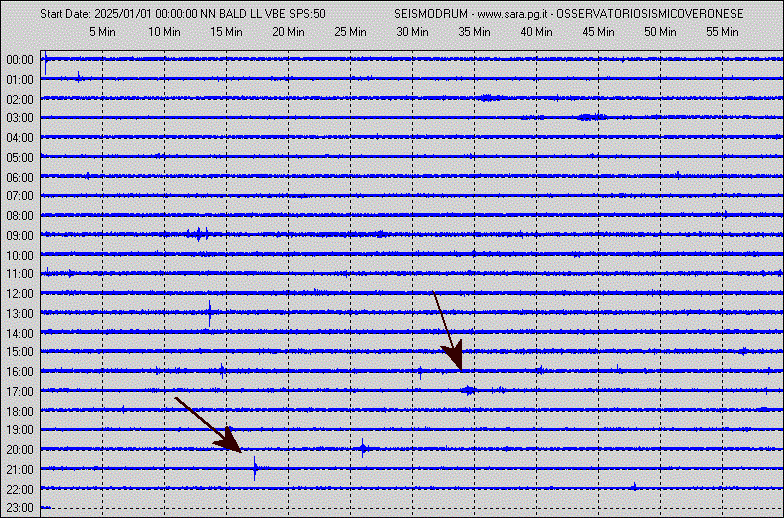This screenshot has height=518, width=784.
Task: Select the 20:00 trace spike near 26 minutes
Action: pyautogui.click(x=364, y=448)
